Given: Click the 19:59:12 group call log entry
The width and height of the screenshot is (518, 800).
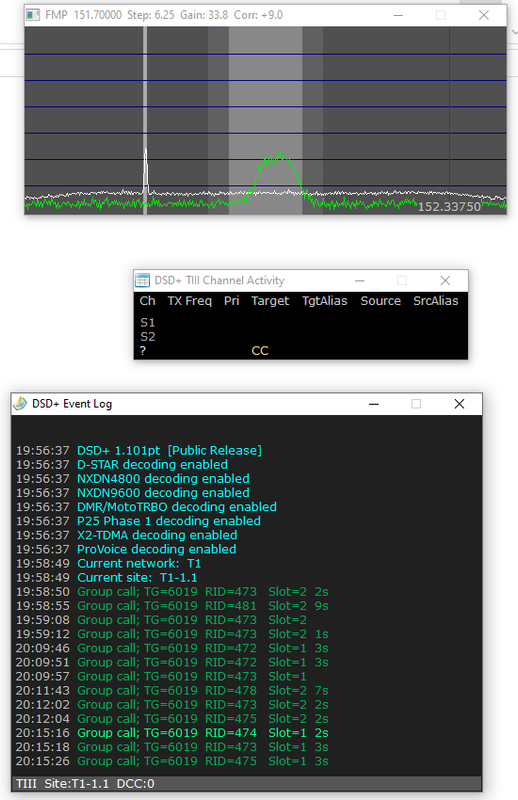Looking at the screenshot, I should coord(172,634).
